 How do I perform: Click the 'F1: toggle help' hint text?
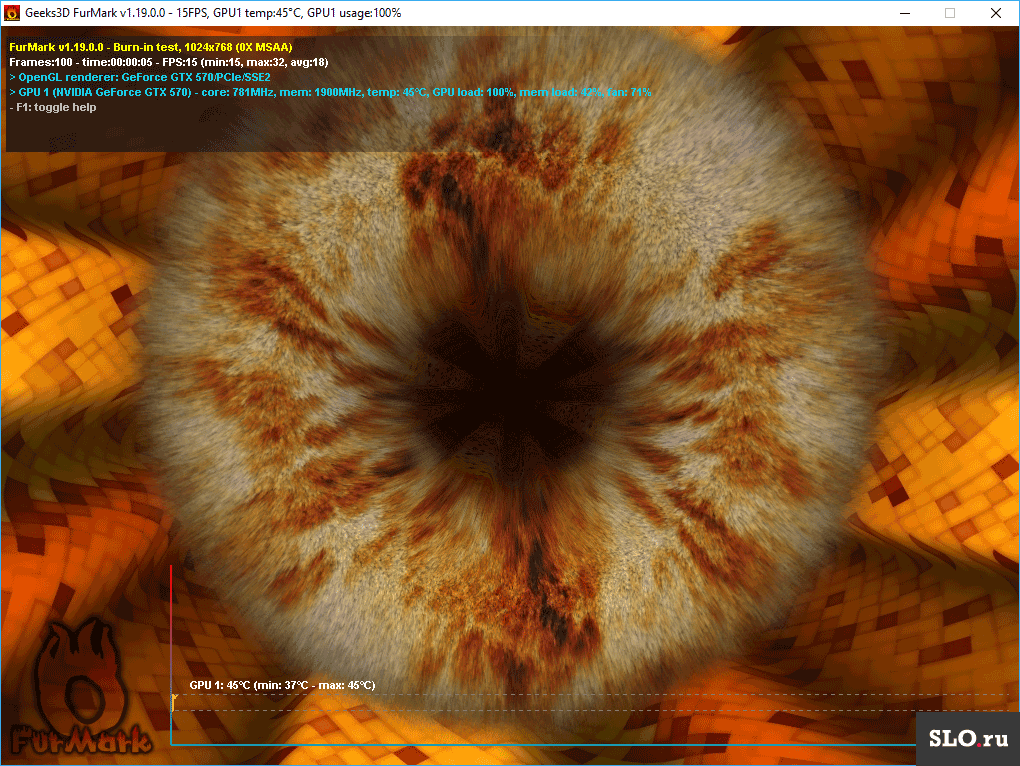click(x=53, y=107)
